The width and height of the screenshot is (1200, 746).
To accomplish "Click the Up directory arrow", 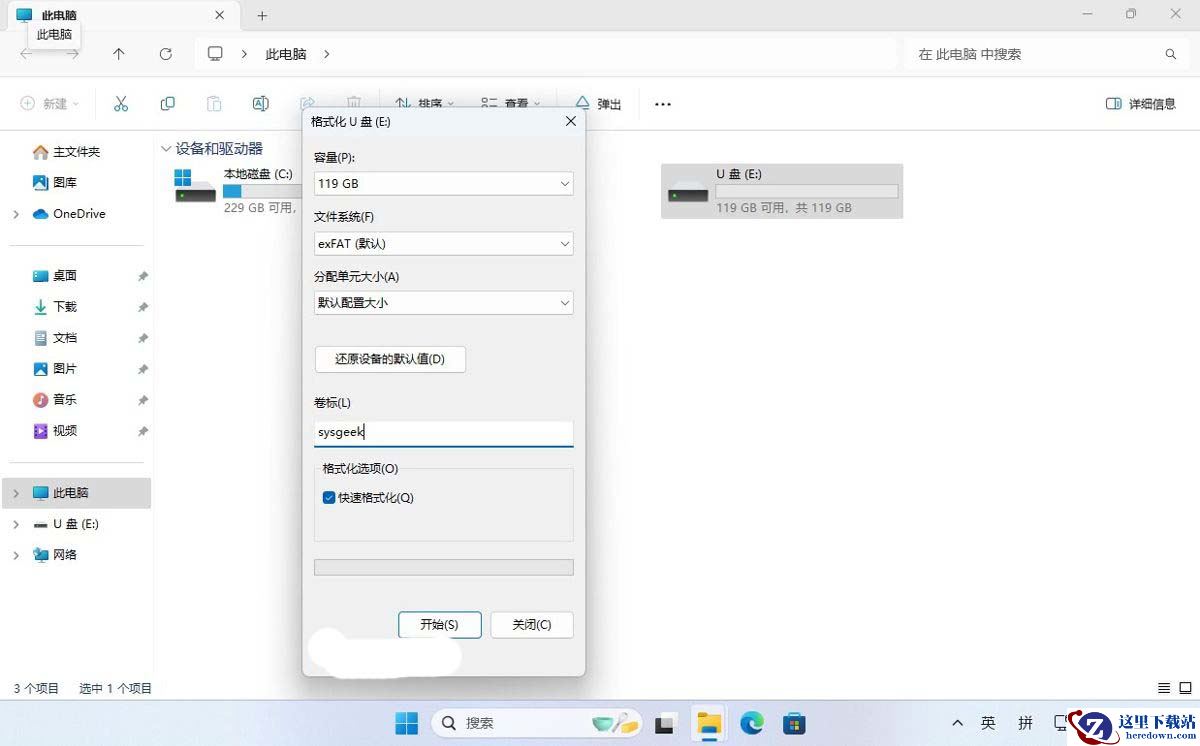I will [119, 54].
